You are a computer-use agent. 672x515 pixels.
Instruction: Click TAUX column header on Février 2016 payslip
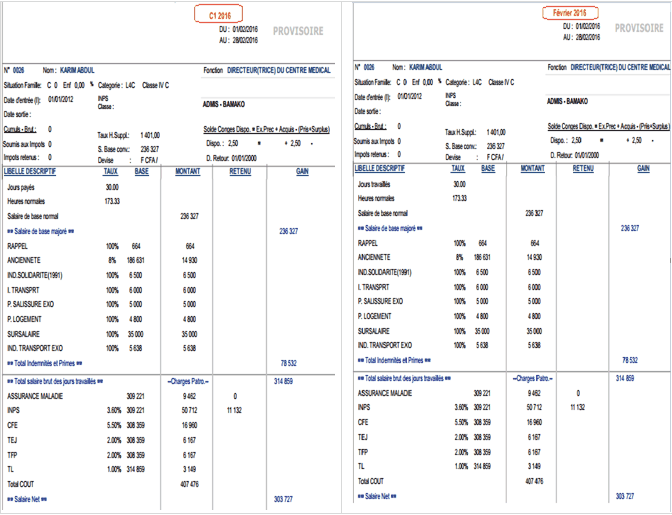(x=458, y=168)
